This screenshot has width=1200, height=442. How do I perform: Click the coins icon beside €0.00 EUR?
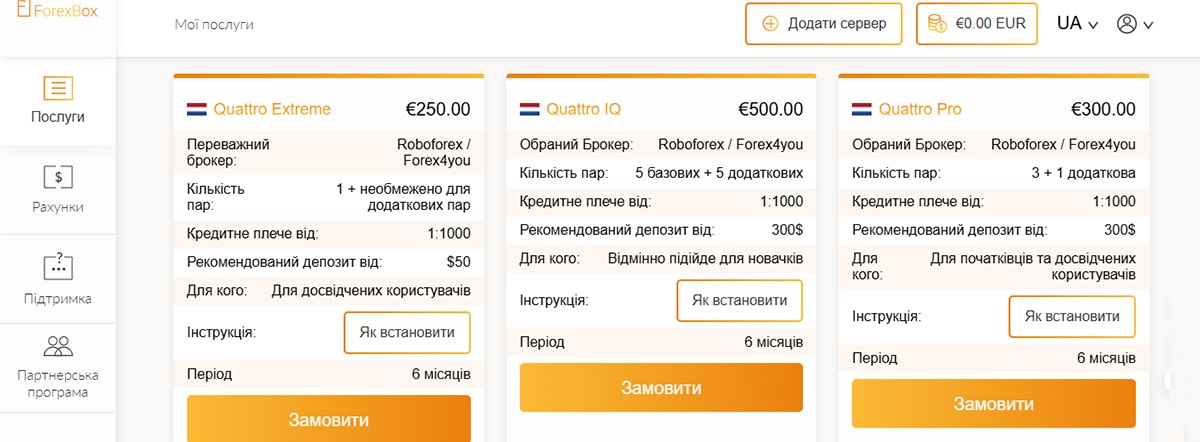point(938,24)
